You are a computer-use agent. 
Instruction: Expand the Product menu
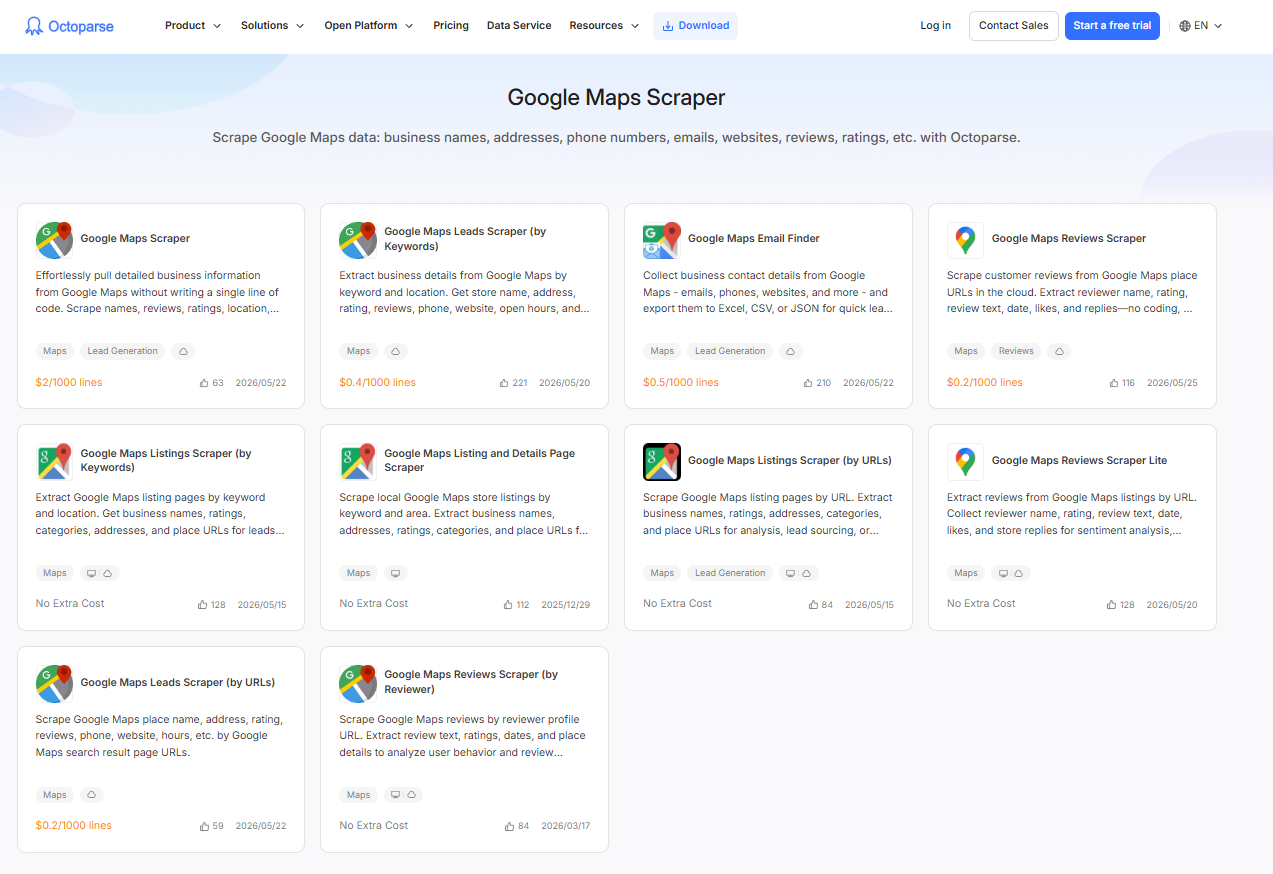click(x=193, y=26)
